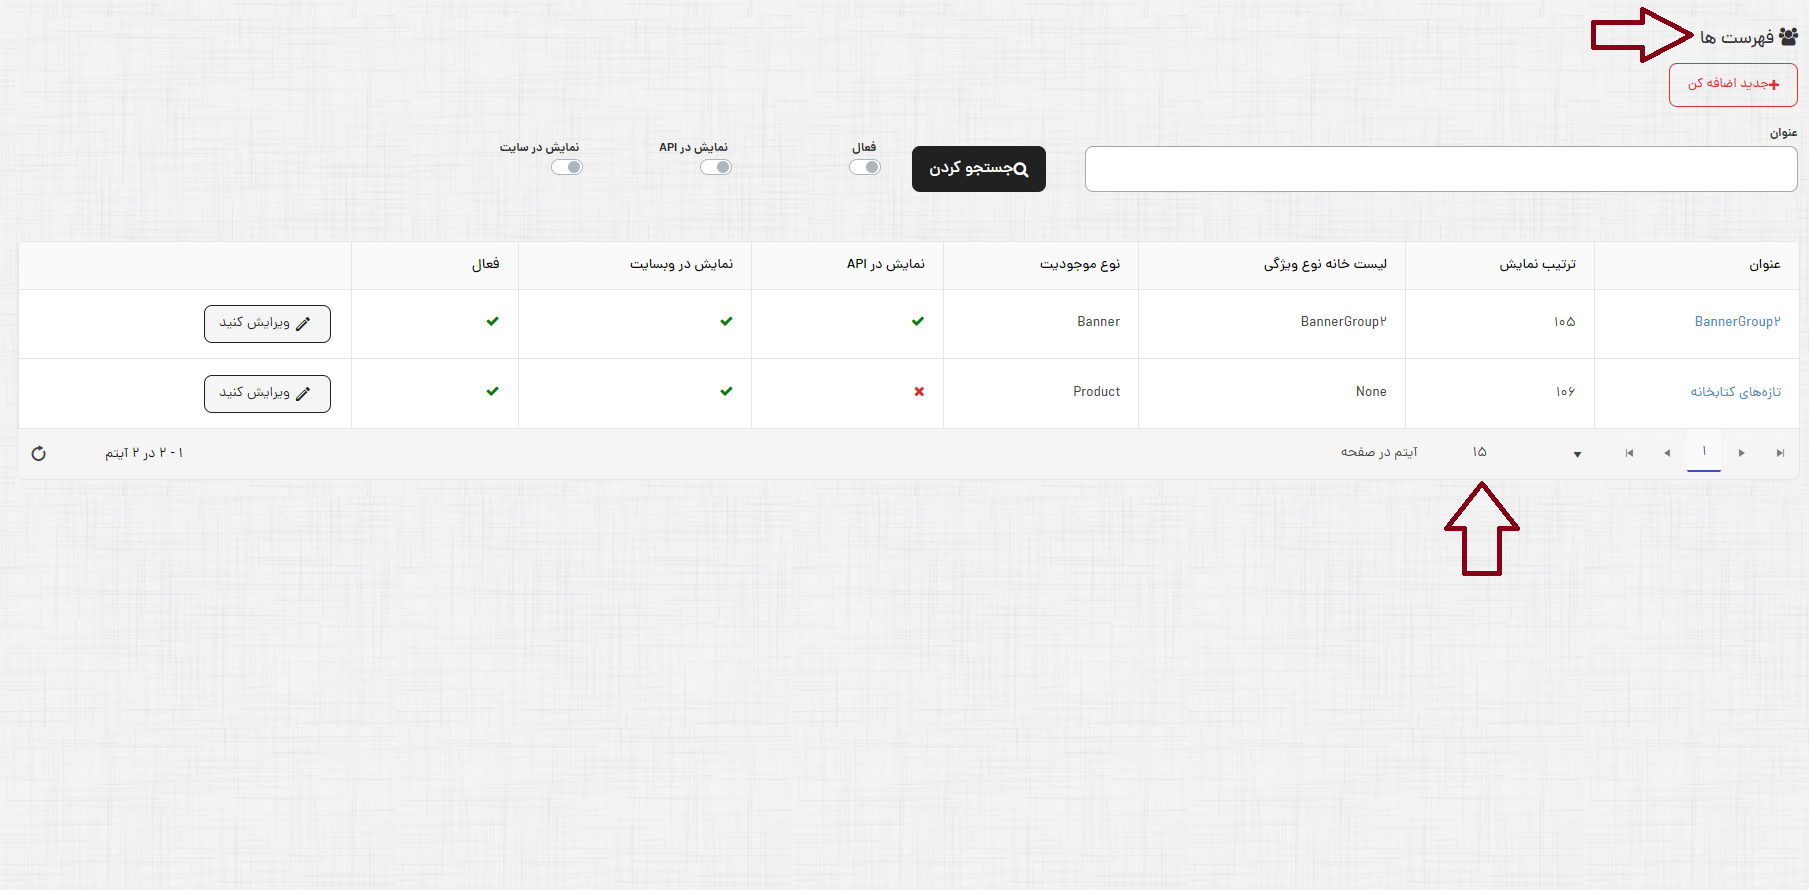Toggle the فعال filter switch
The width and height of the screenshot is (1809, 890).
(865, 167)
